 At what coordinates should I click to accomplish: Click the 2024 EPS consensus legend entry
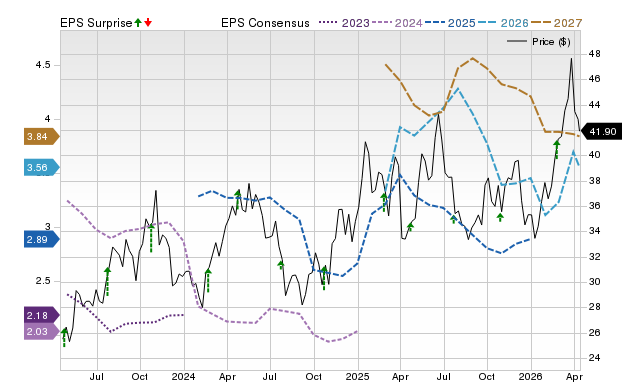397,23
